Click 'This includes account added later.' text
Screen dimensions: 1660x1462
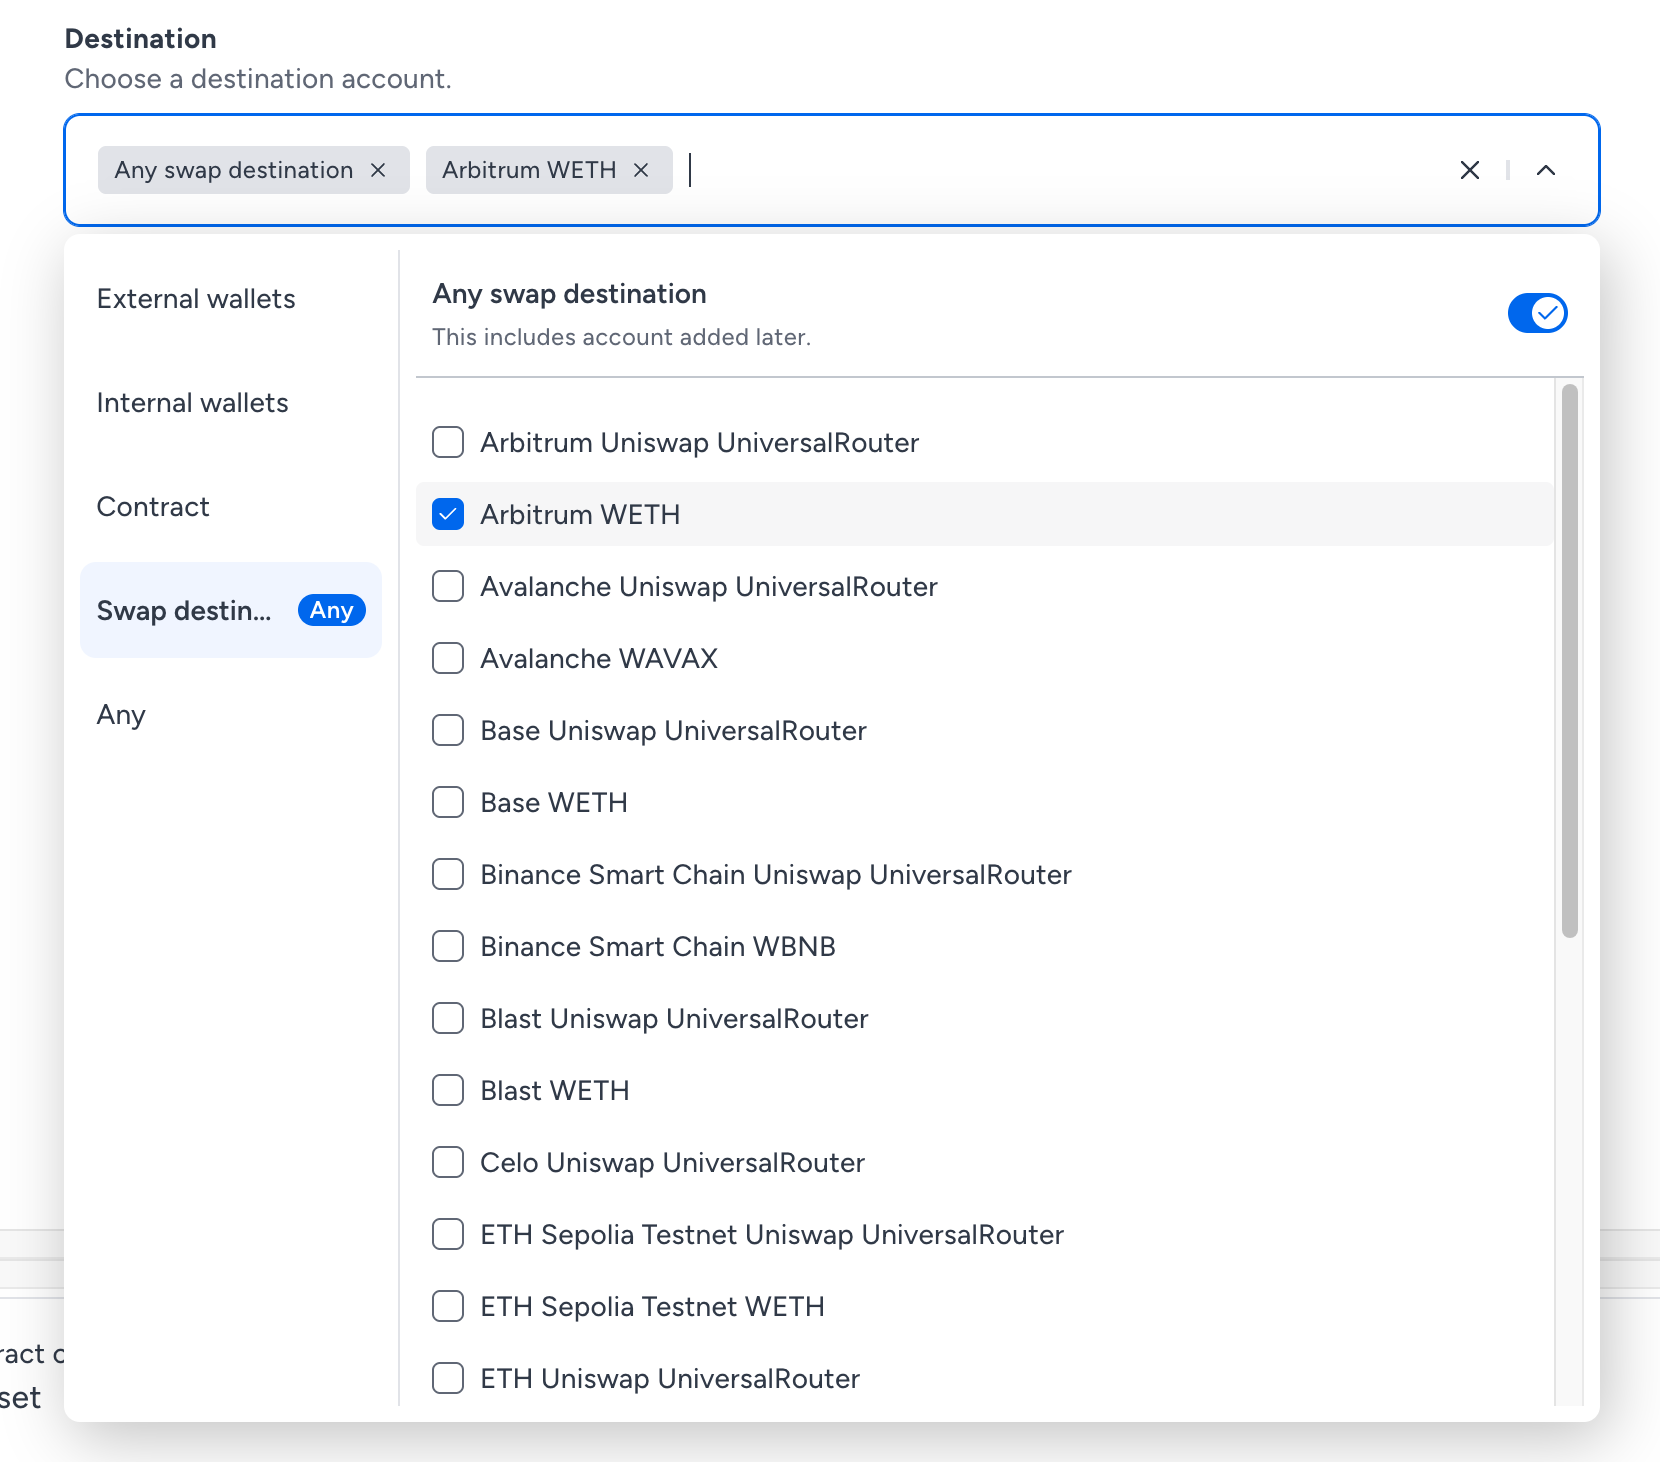click(621, 337)
